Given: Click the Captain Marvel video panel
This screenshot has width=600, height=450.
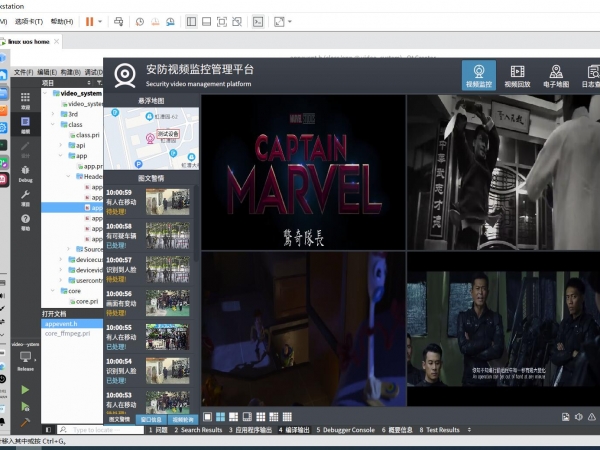Looking at the screenshot, I should point(303,171).
